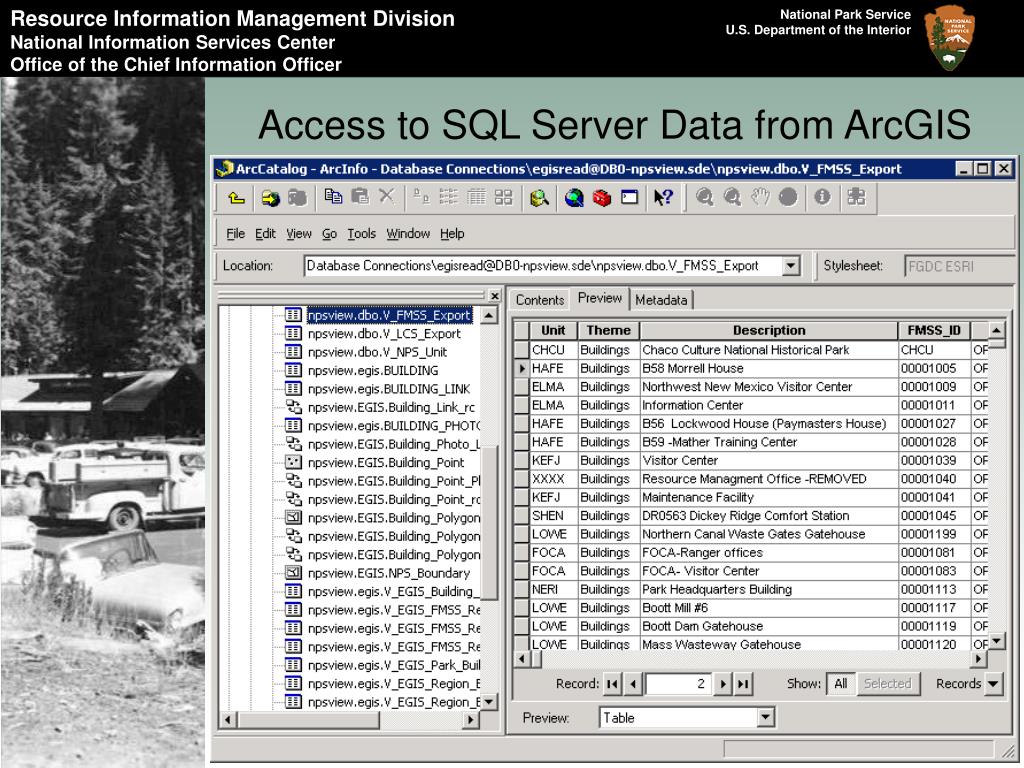Switch to the Metadata tab
Screen dimensions: 1024x768
[661, 300]
